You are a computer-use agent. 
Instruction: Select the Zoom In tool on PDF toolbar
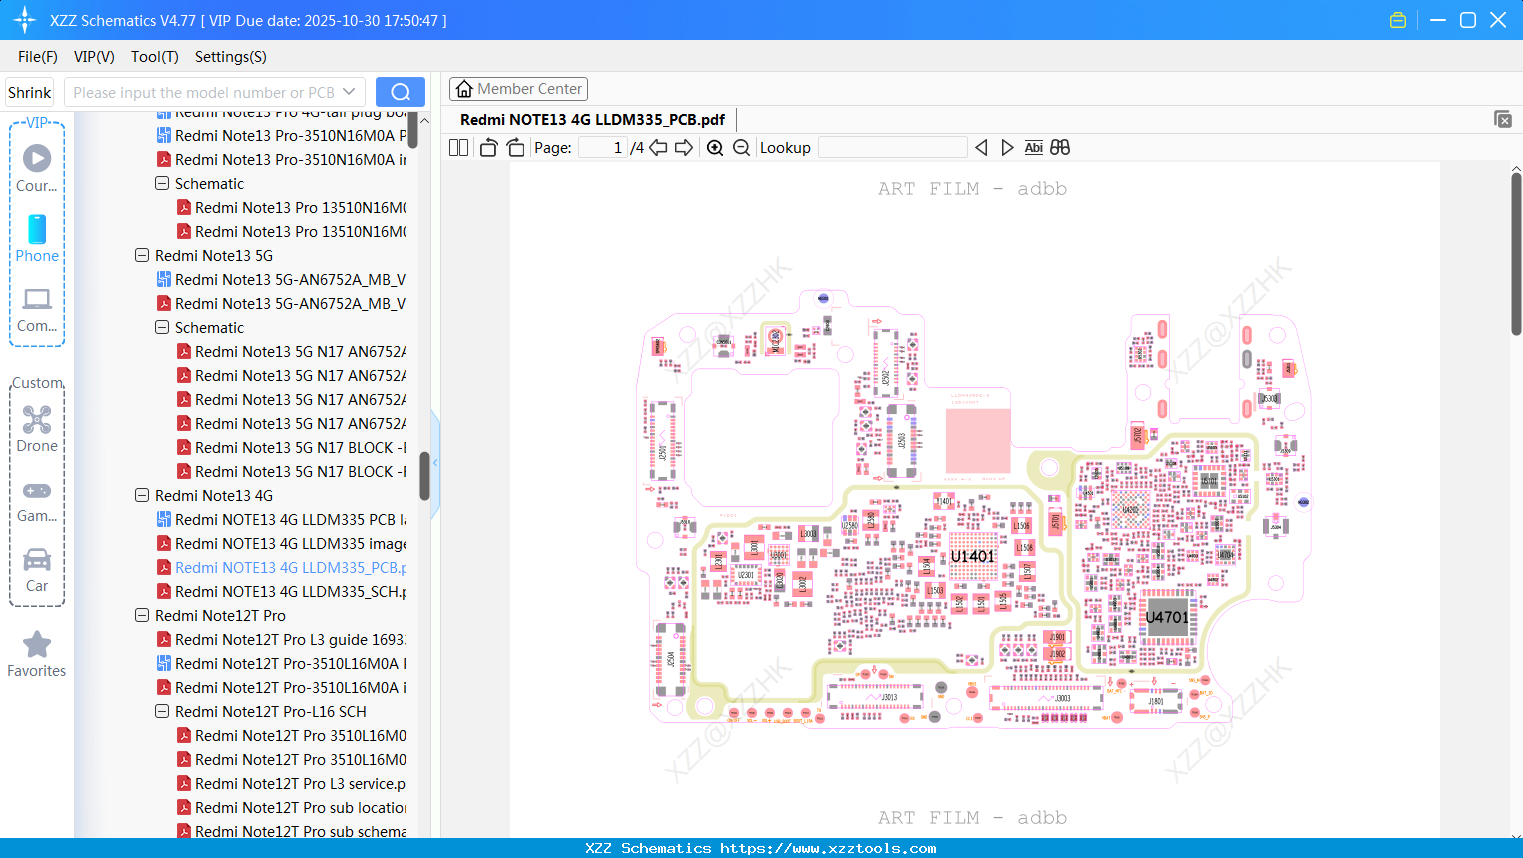pos(715,147)
